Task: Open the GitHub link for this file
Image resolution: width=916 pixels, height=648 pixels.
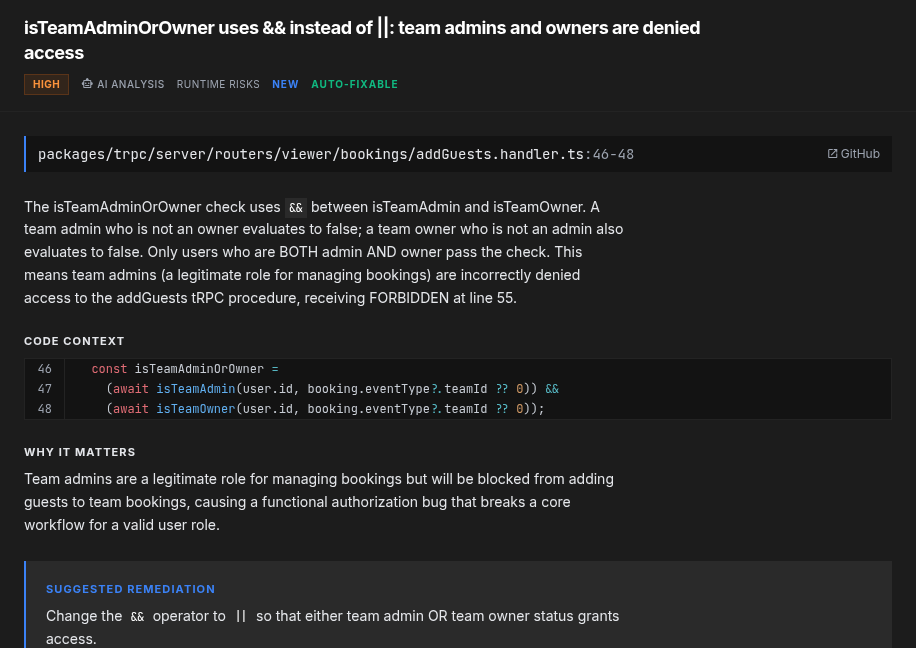Action: click(853, 154)
